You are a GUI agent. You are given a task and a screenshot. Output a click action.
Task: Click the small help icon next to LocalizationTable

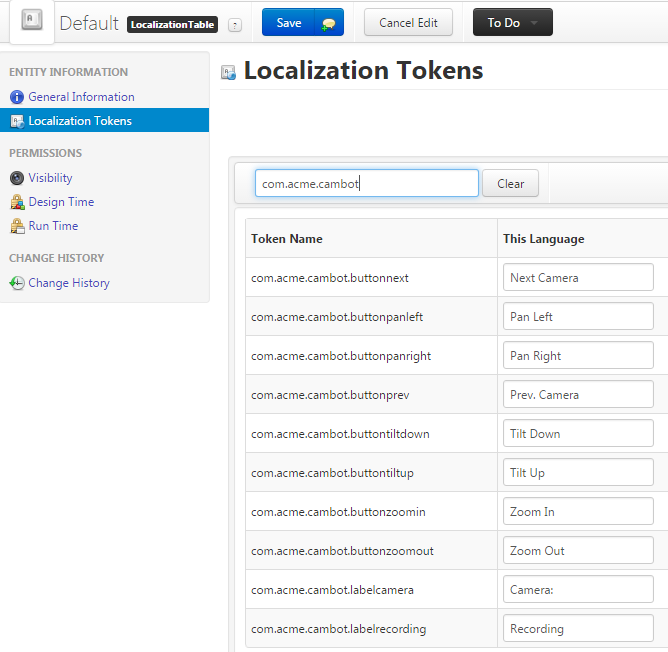pos(235,26)
